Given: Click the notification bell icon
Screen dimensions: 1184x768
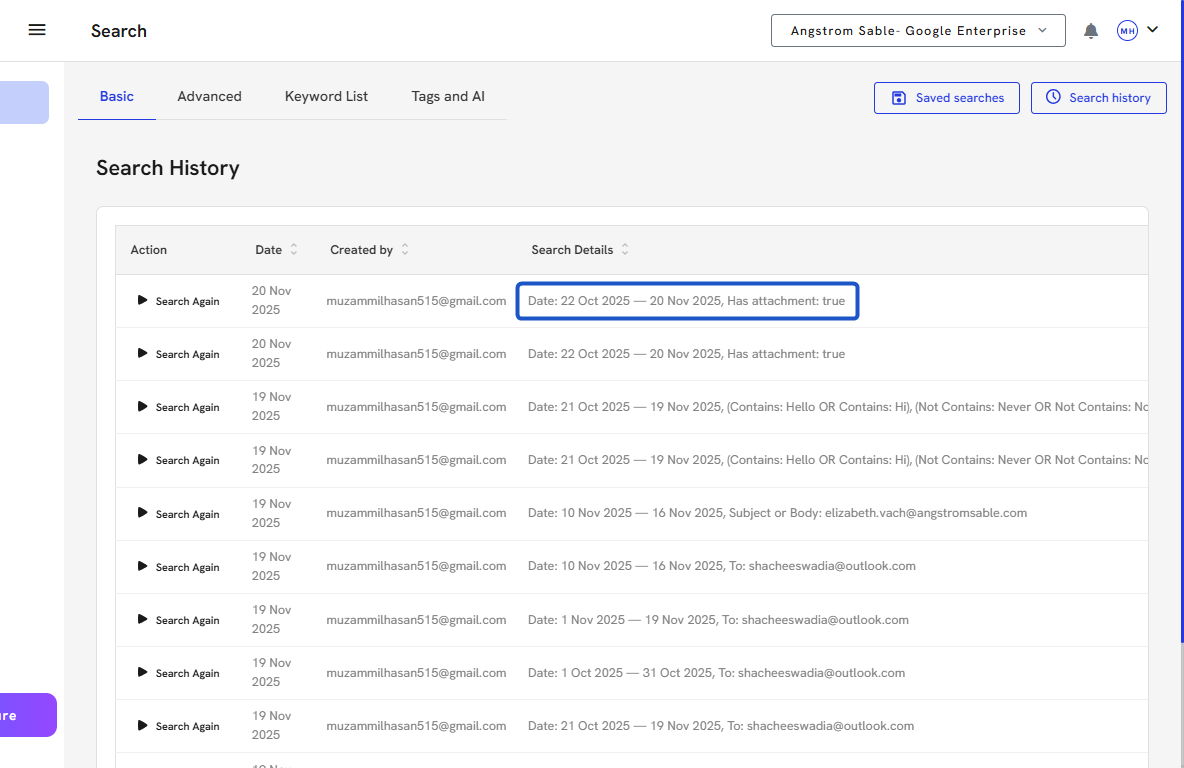Looking at the screenshot, I should click(1091, 31).
